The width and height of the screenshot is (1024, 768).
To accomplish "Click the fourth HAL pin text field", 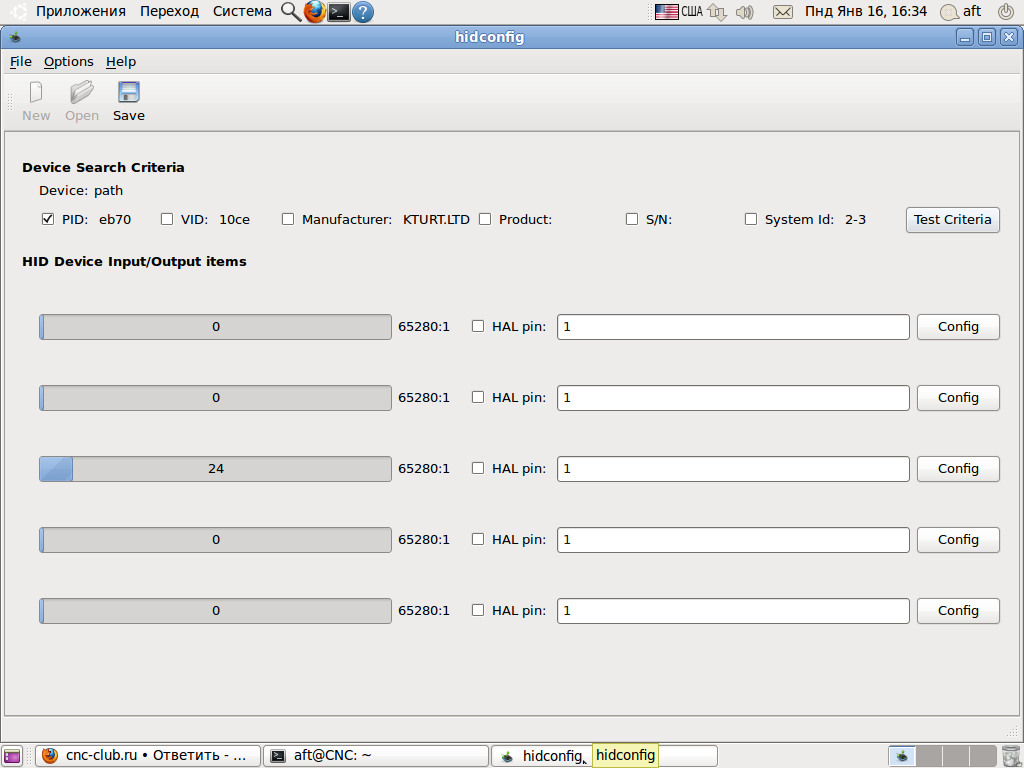I will (x=733, y=539).
